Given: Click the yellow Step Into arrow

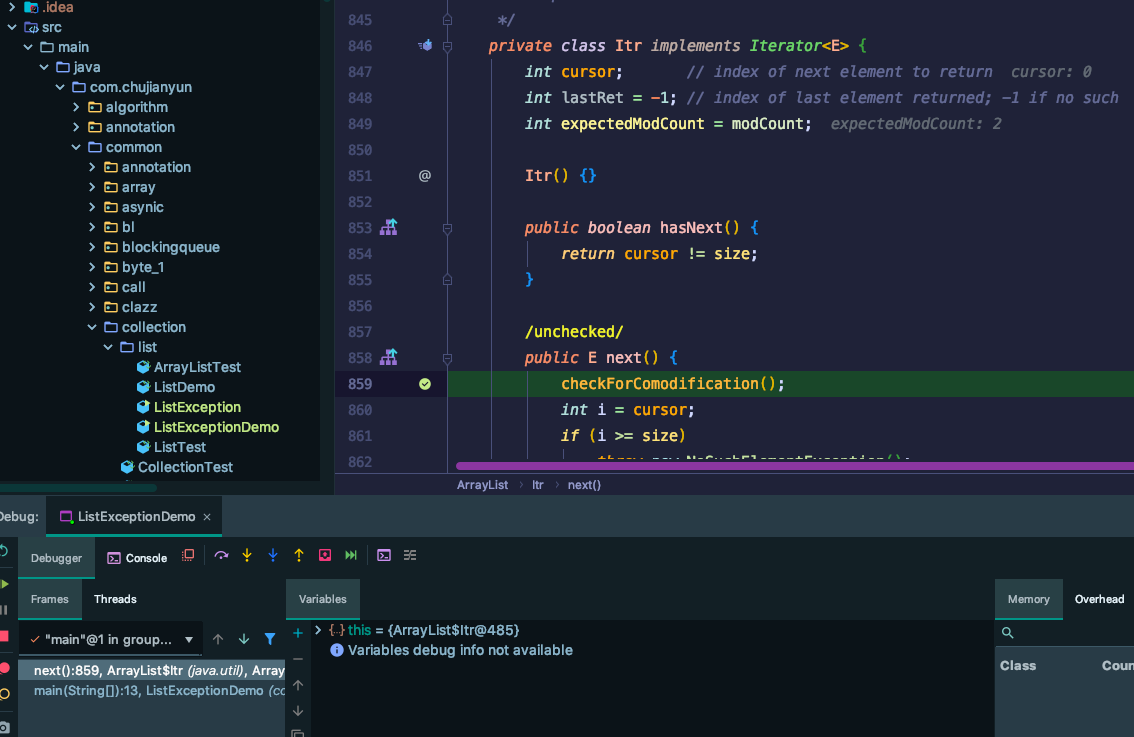Looking at the screenshot, I should 247,555.
